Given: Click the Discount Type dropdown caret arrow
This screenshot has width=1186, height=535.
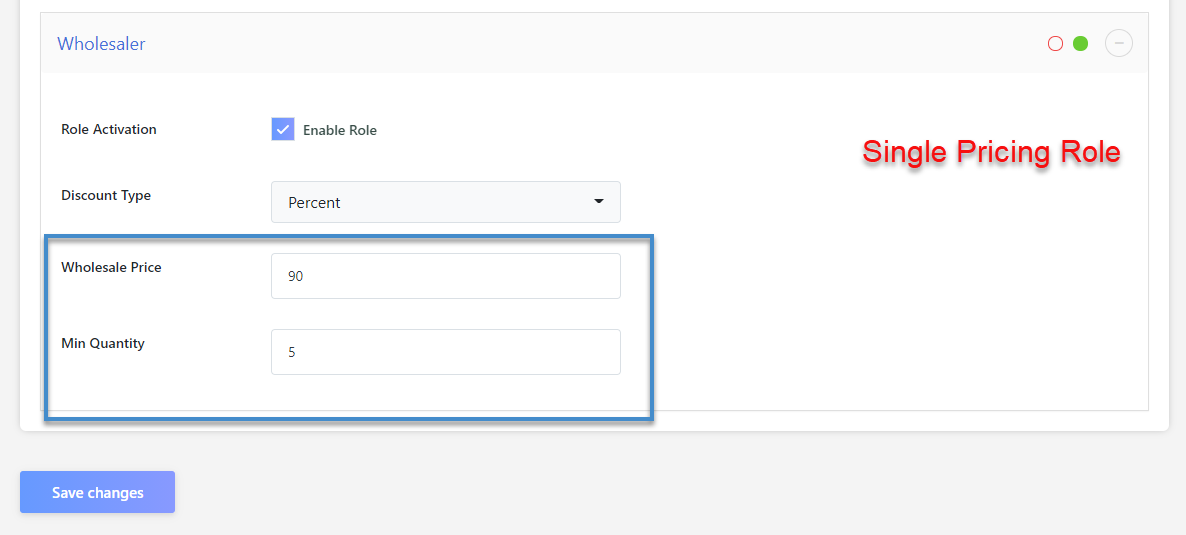Looking at the screenshot, I should 599,202.
